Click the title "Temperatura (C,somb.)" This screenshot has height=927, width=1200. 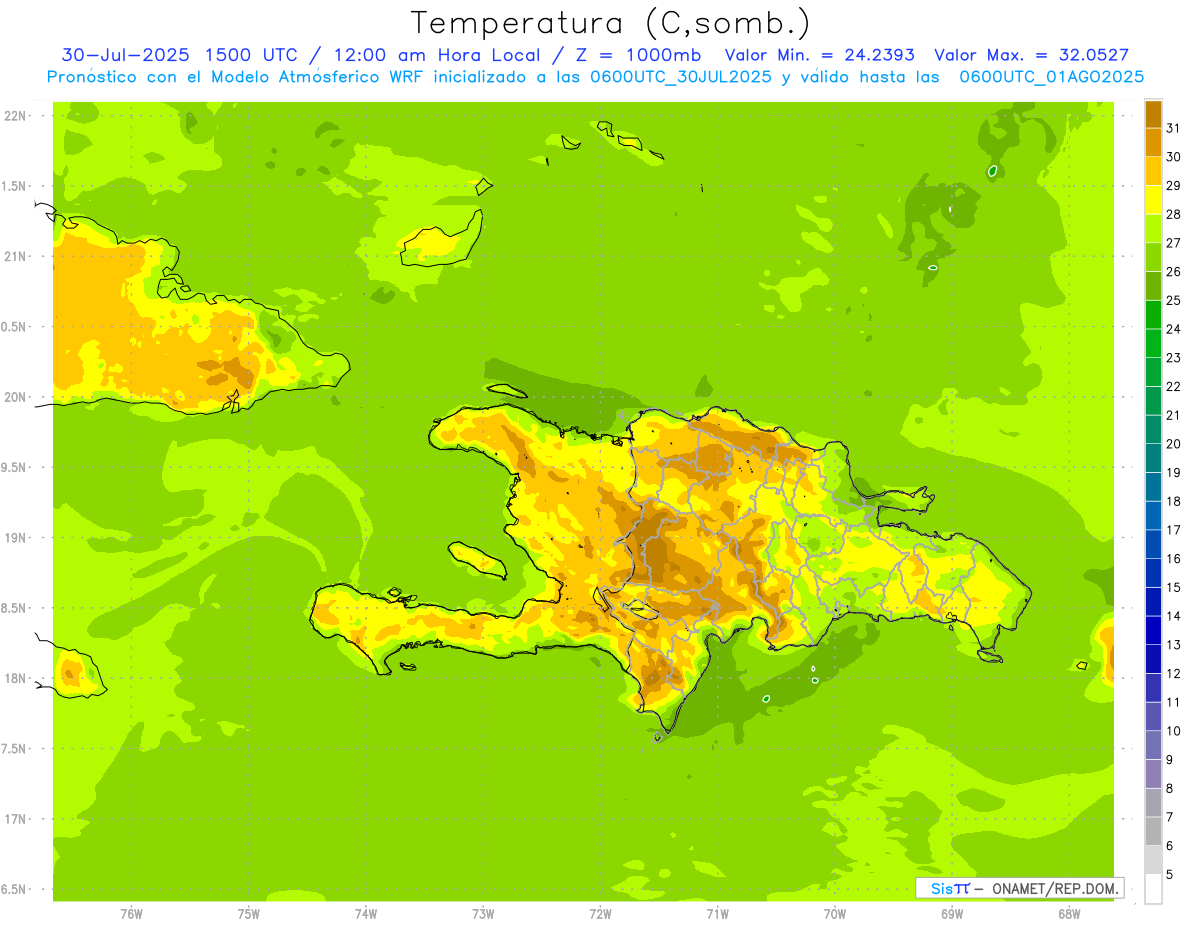(x=611, y=24)
